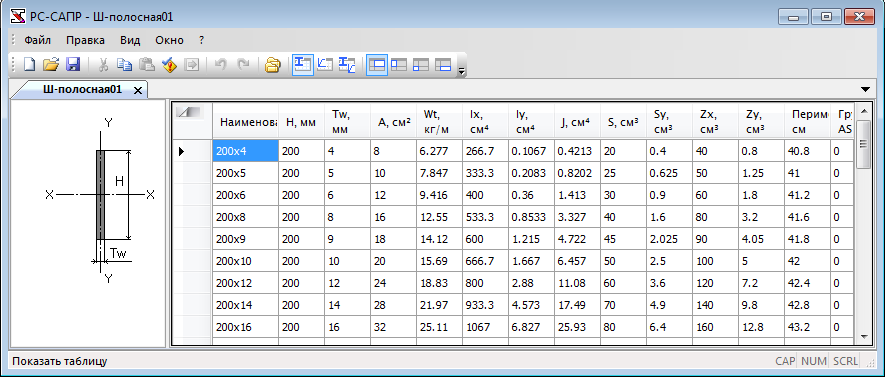Create a new document with the blank page icon
Image resolution: width=885 pixels, height=377 pixels.
coord(29,65)
